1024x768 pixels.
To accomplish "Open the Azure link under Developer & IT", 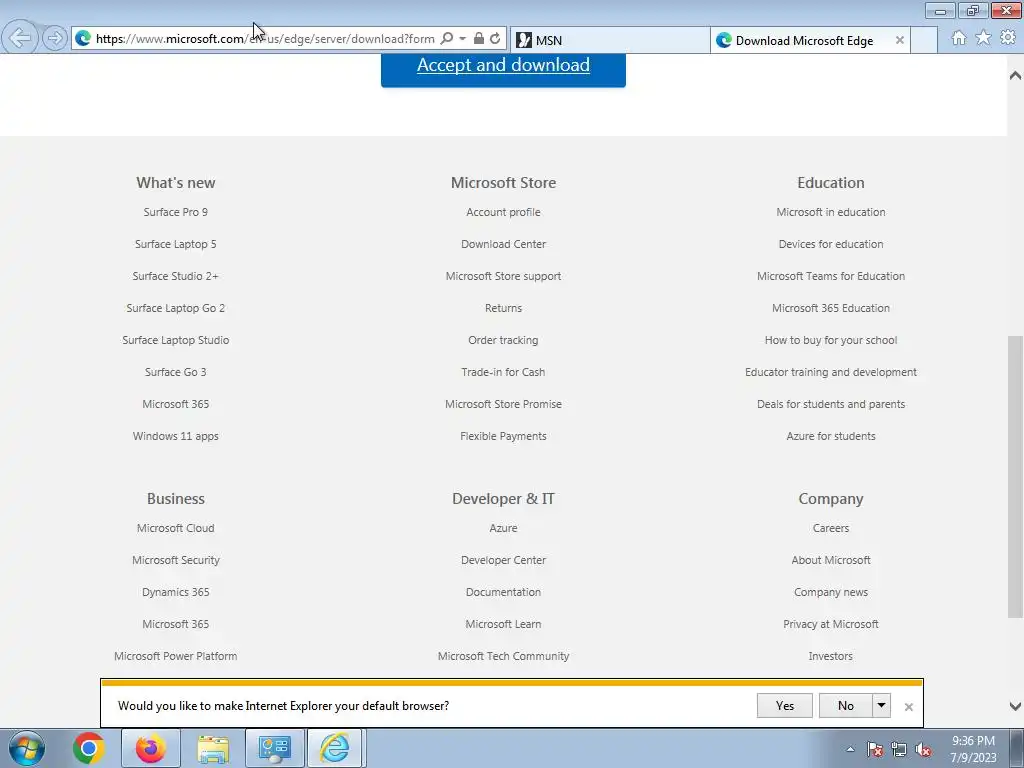I will (504, 528).
